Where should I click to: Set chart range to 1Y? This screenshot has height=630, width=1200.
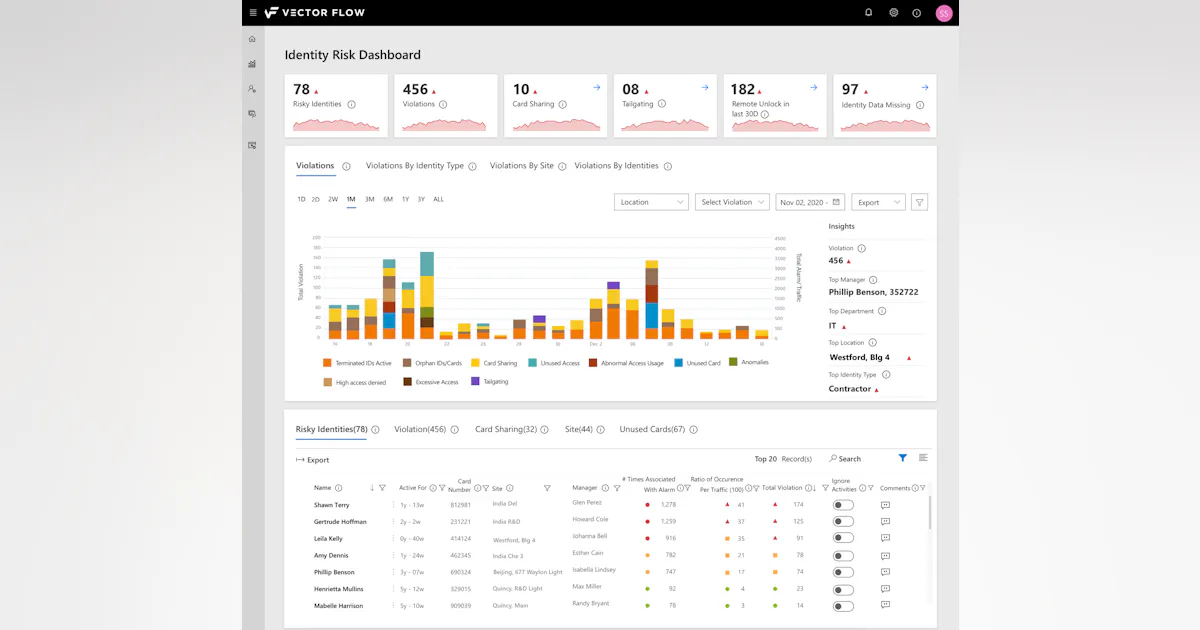405,199
